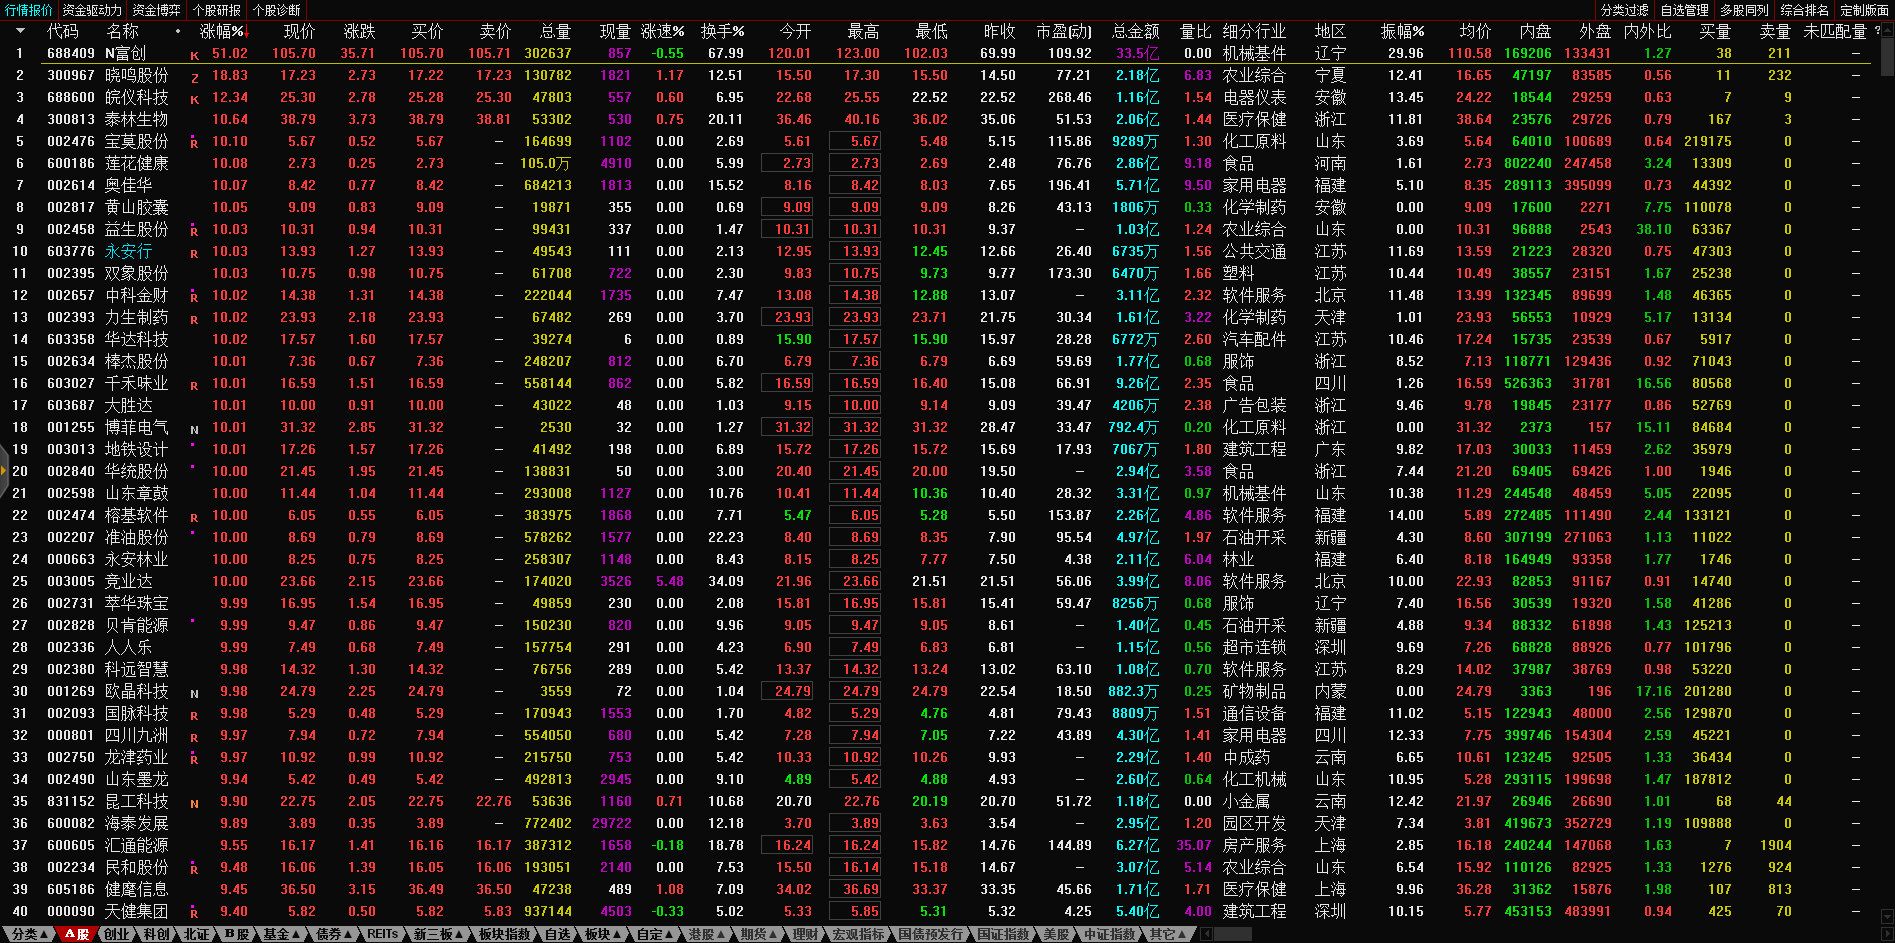Click the Z marker beside 晓鸣股份
Viewport: 1895px width, 943px height.
pos(194,77)
